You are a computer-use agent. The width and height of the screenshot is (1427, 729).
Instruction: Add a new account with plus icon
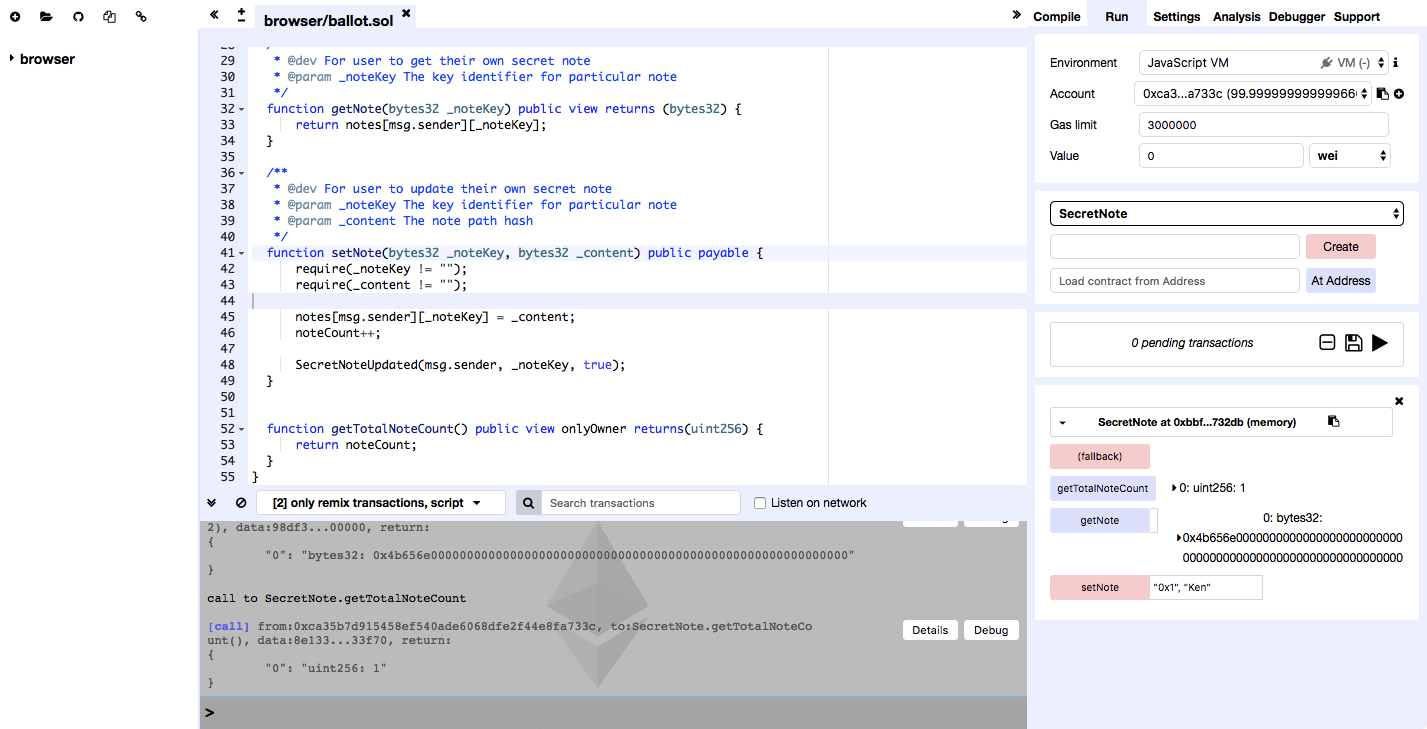(x=1399, y=94)
